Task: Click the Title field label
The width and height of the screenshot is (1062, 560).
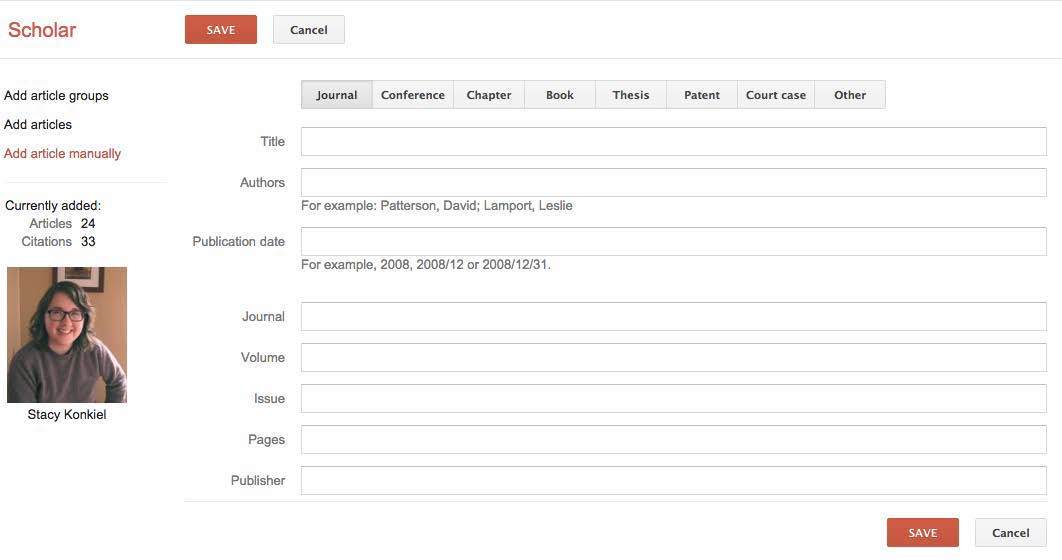Action: tap(272, 142)
